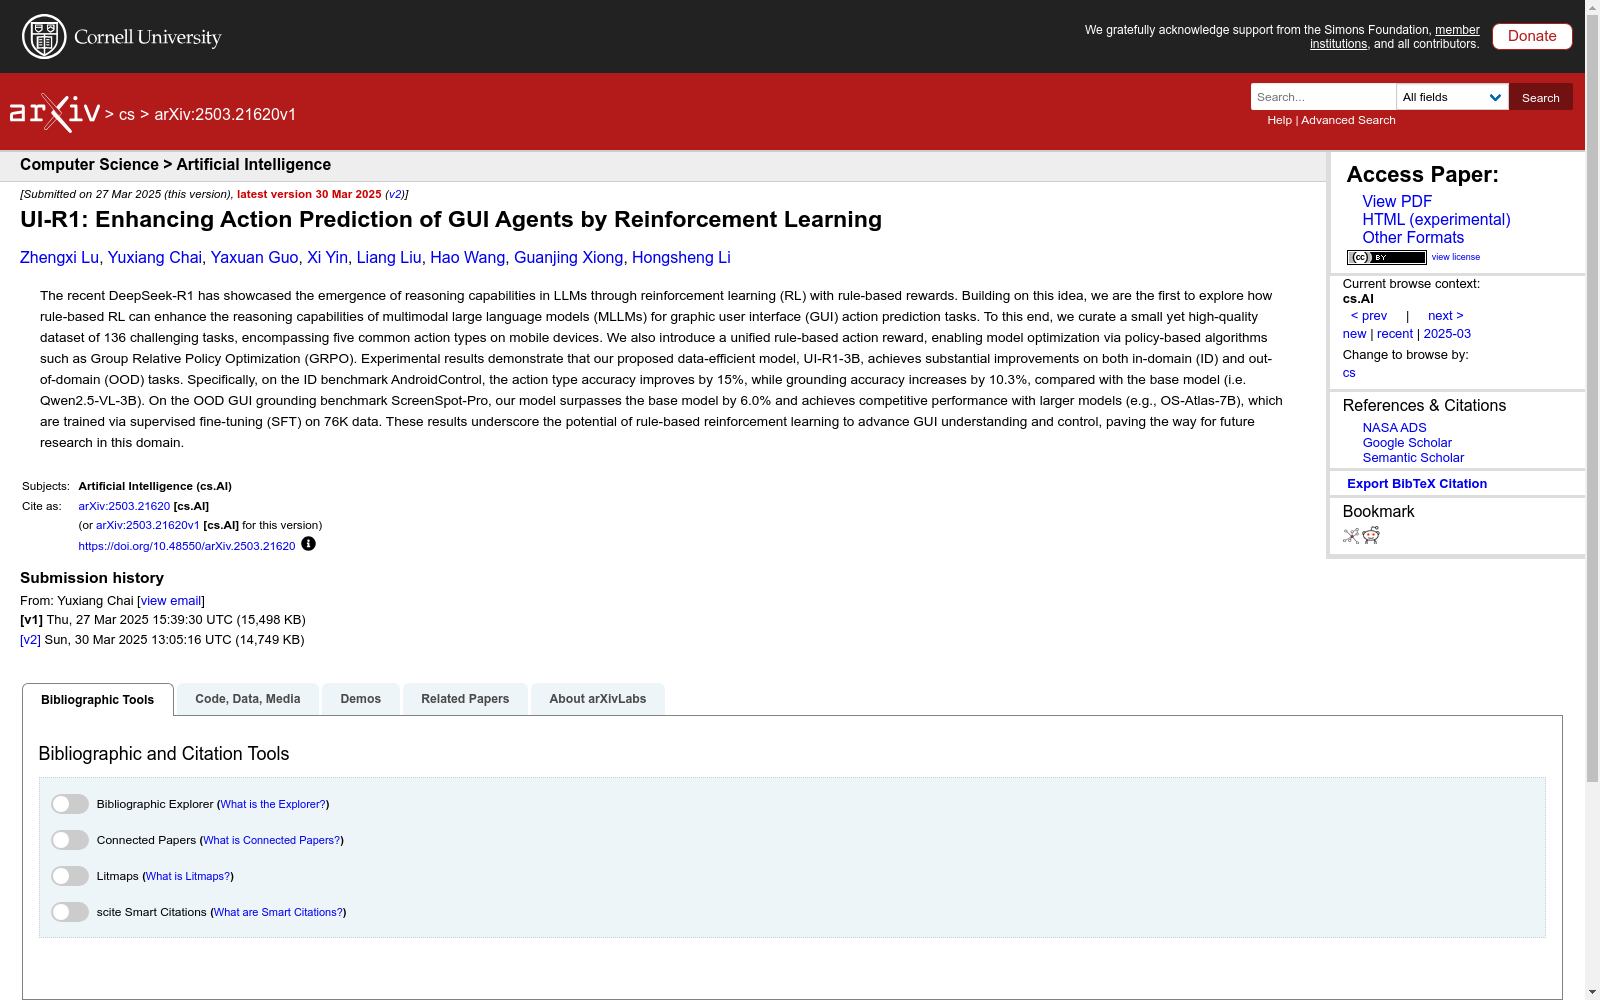
Task: Click the page vertical scrollbar
Action: 1592,400
